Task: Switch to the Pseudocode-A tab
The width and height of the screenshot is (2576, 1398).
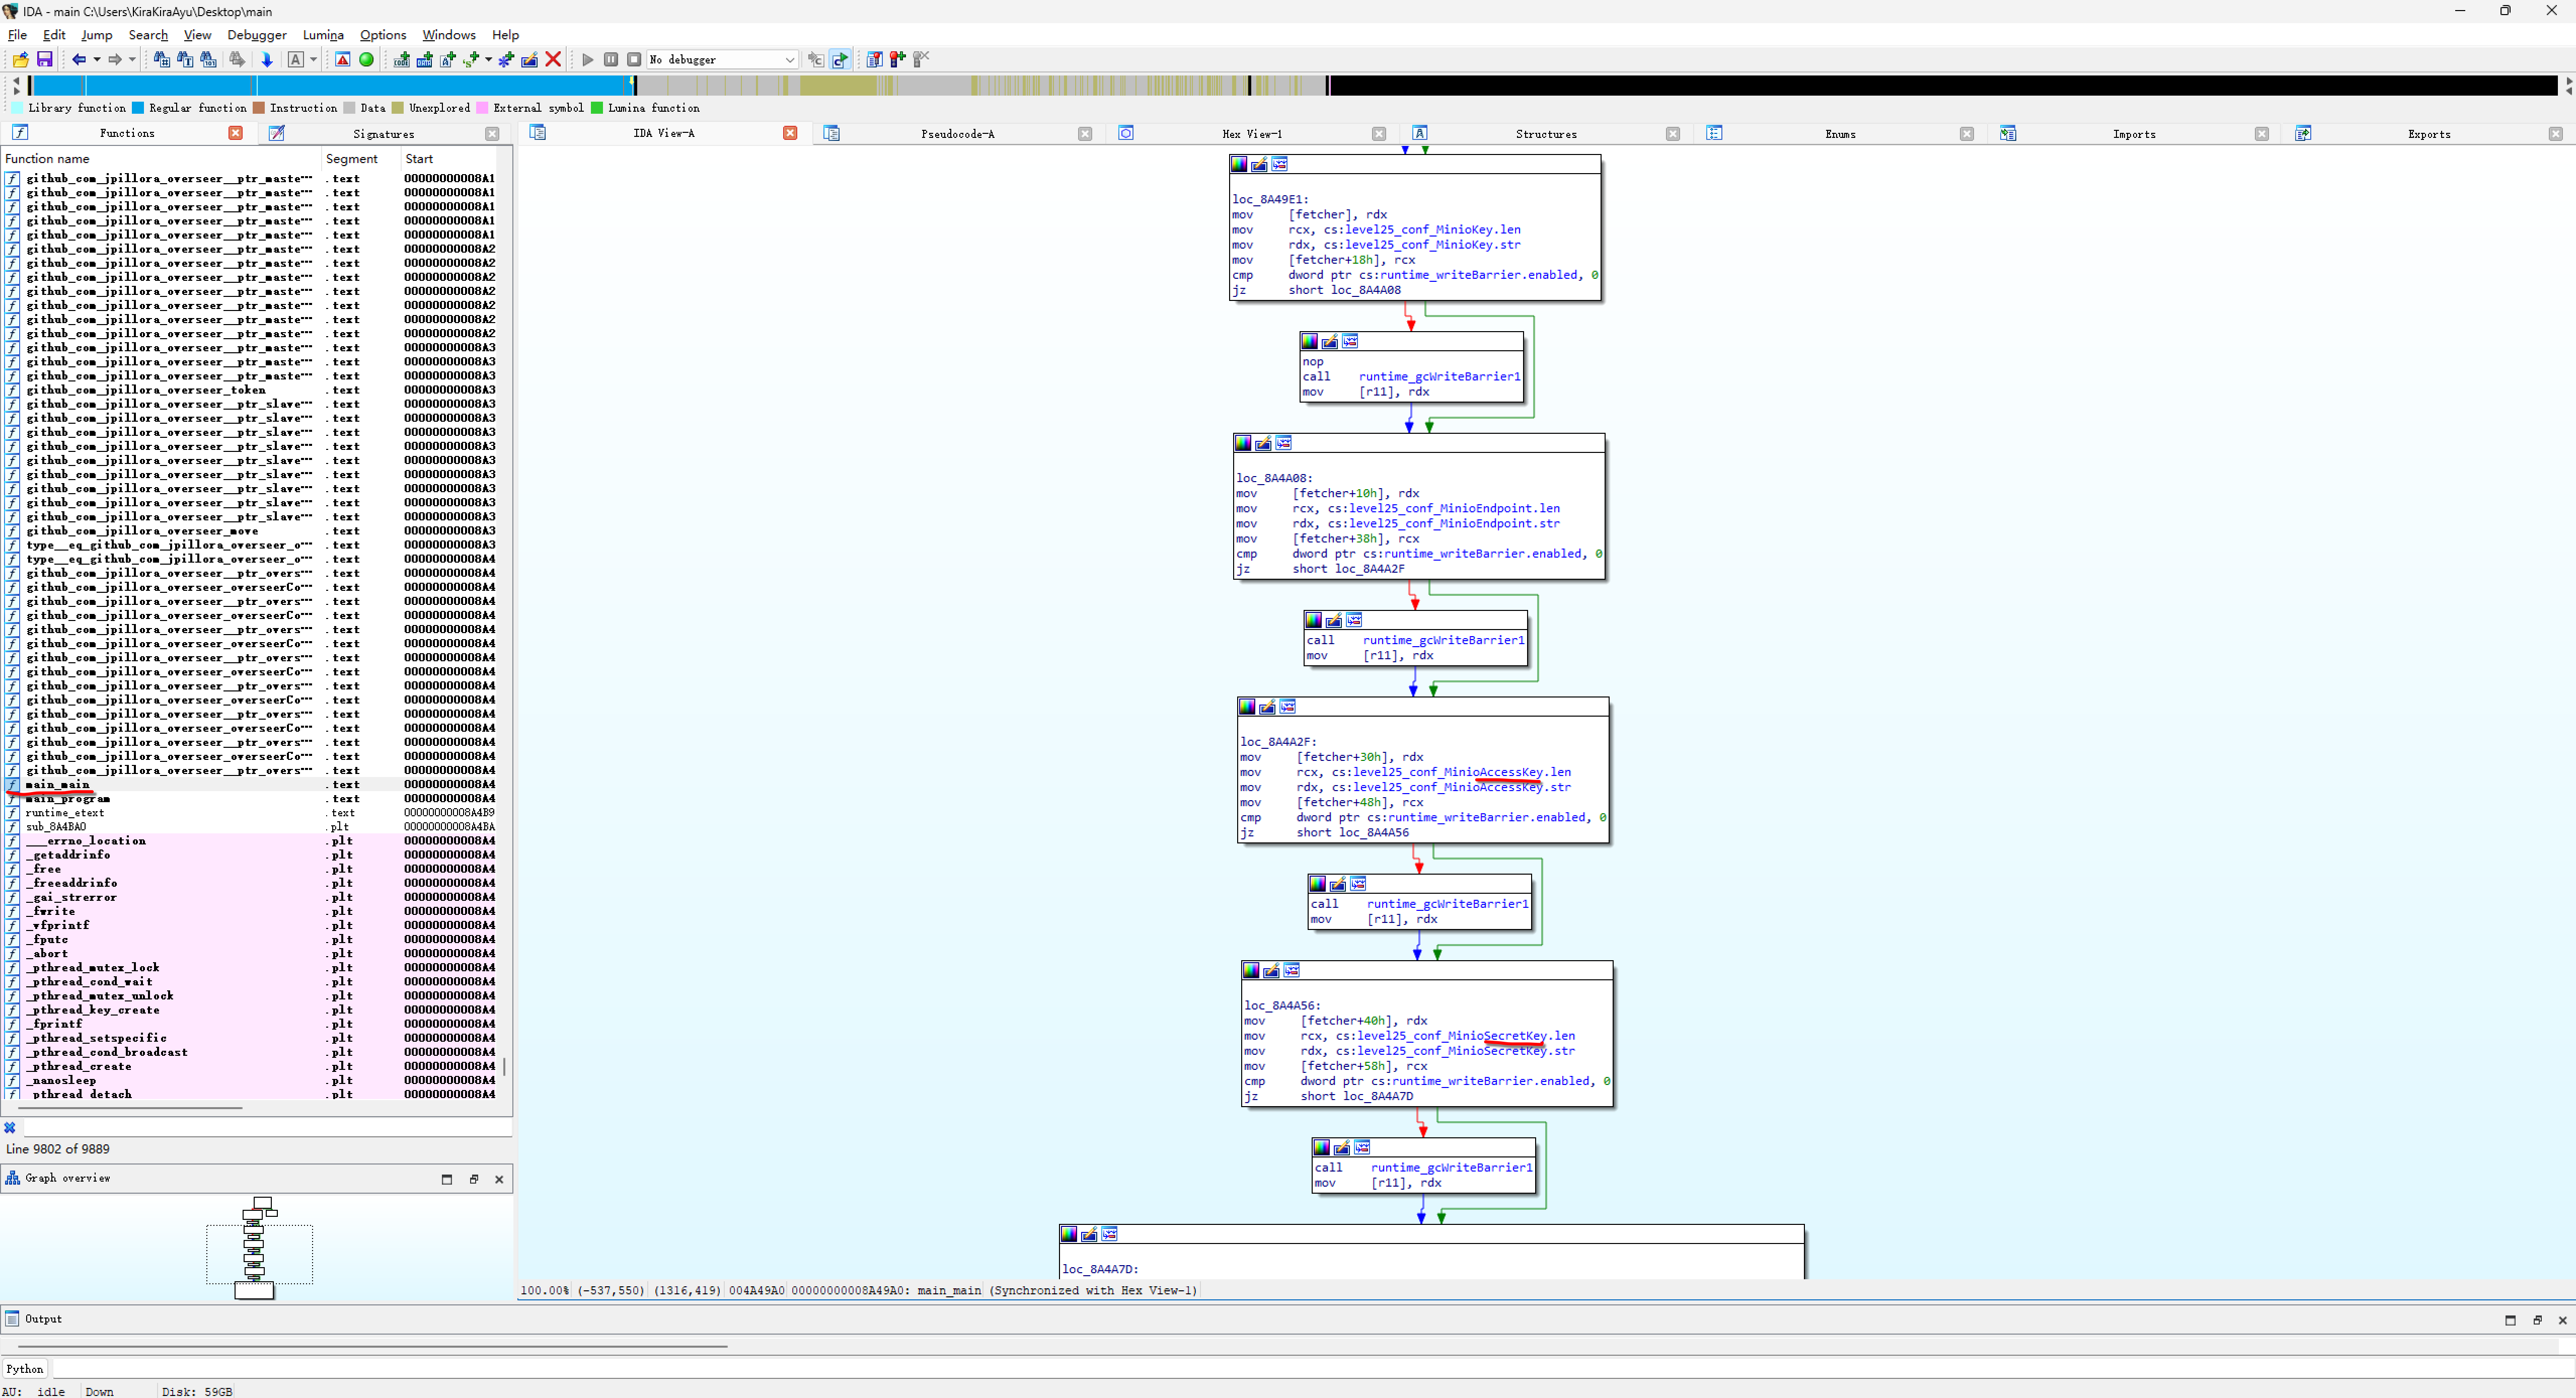Action: [957, 134]
